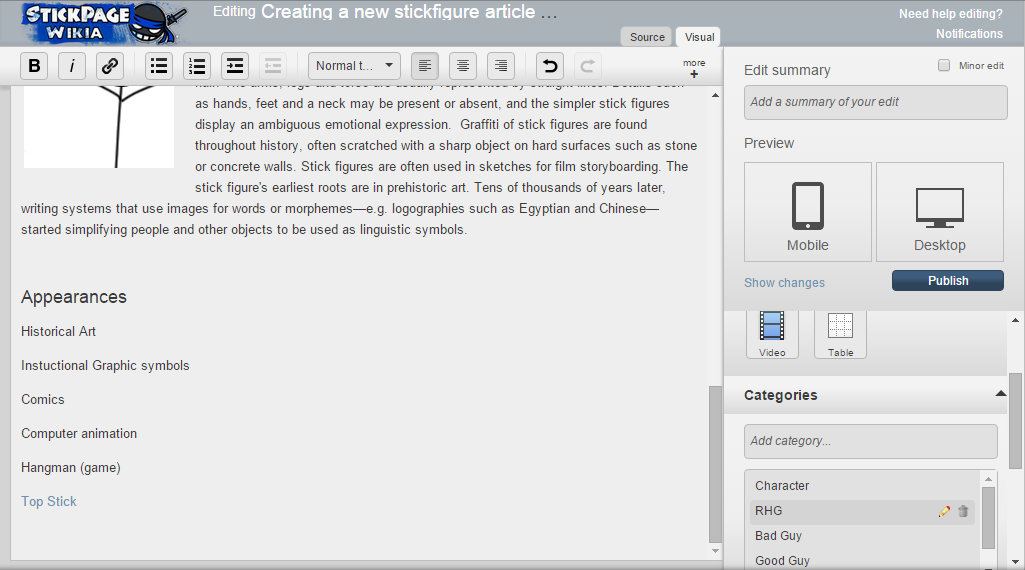This screenshot has width=1025, height=570.
Task: Insert a numbered list
Action: pyautogui.click(x=197, y=66)
